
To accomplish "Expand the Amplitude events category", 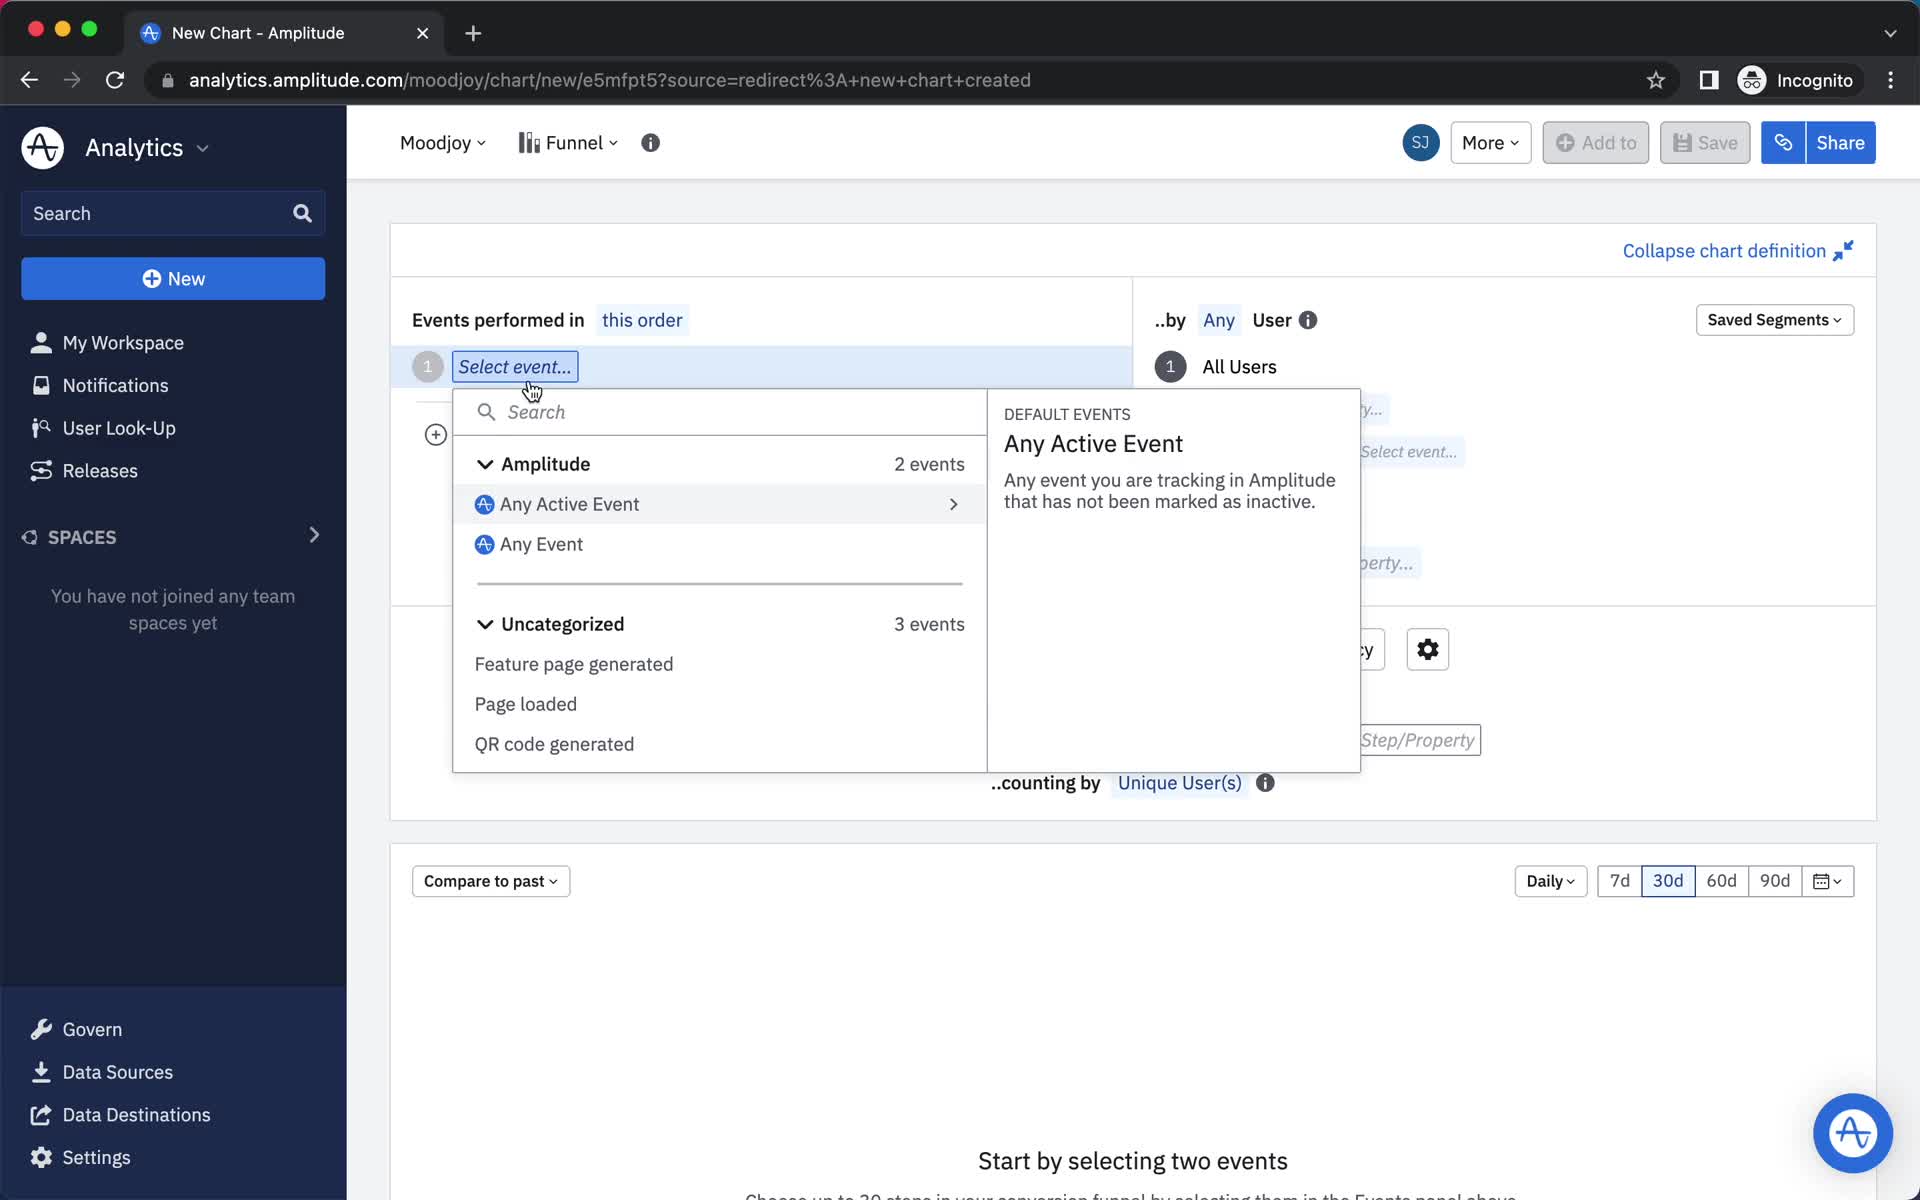I will (x=485, y=463).
